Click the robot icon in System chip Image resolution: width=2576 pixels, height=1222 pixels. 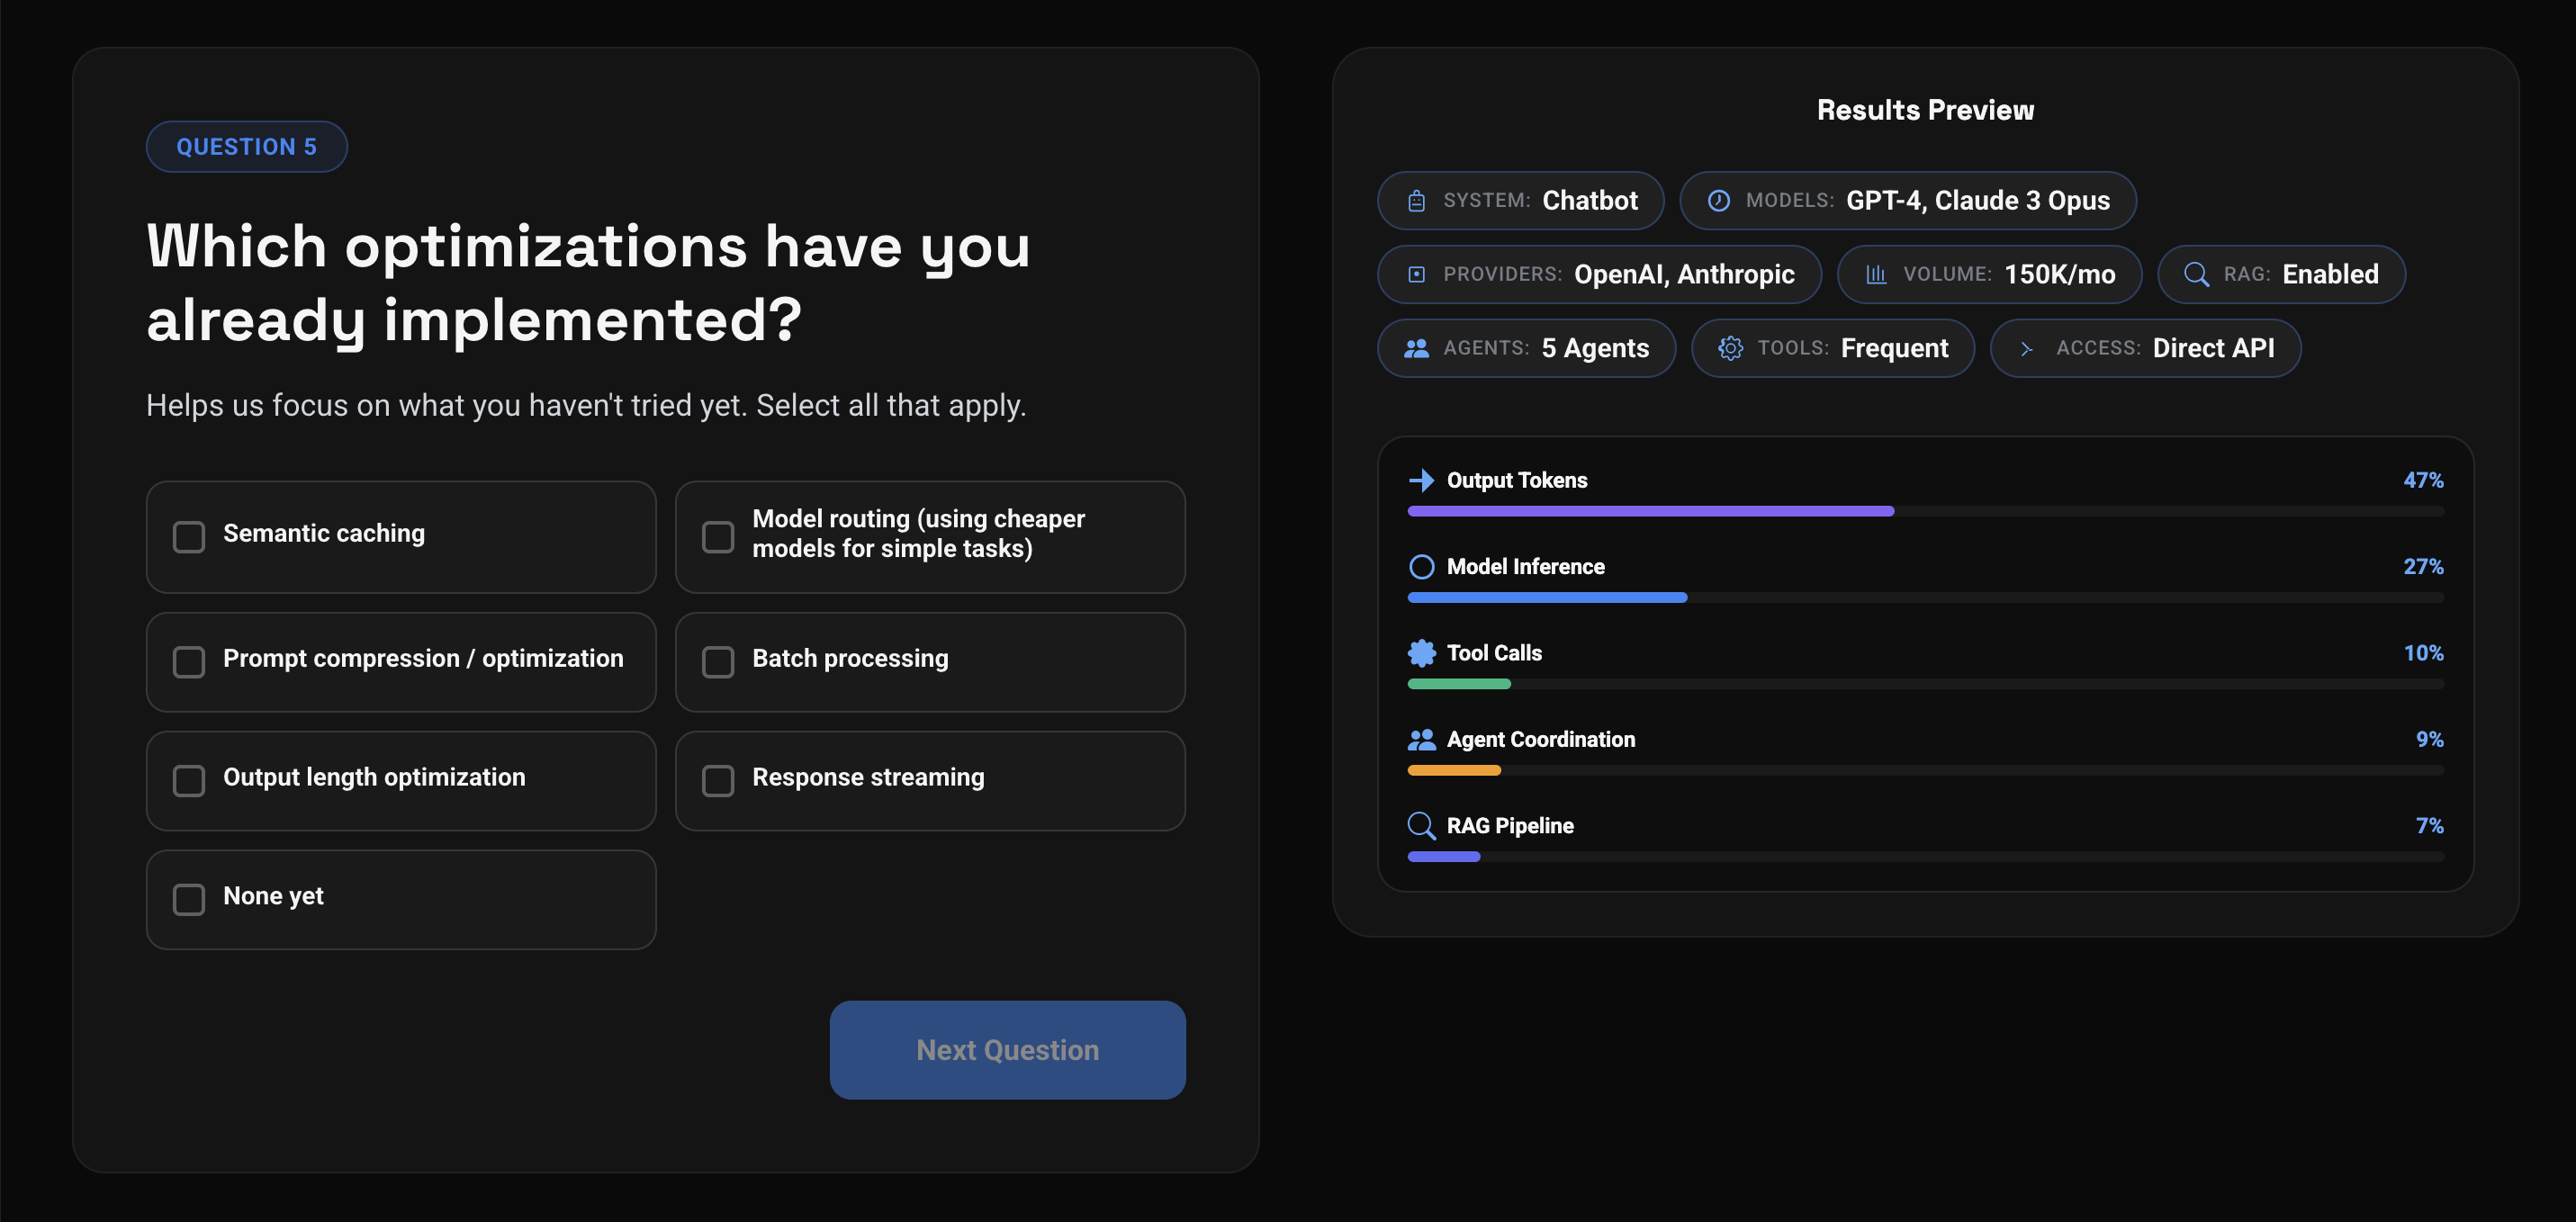(1416, 201)
